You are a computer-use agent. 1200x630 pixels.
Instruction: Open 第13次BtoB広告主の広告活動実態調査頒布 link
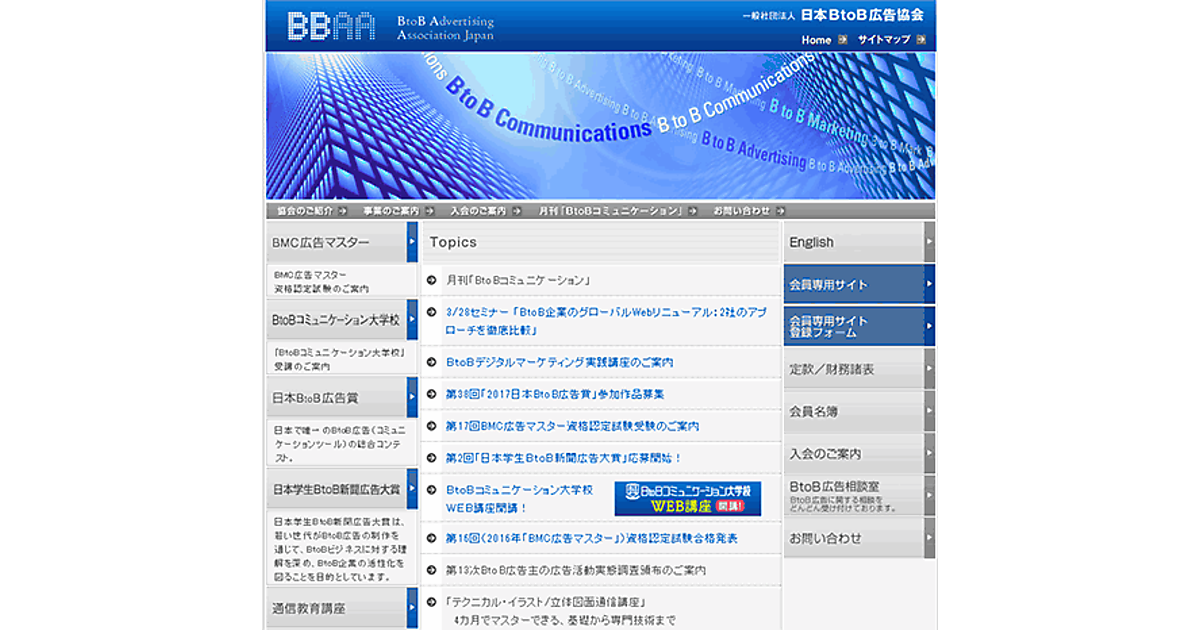coord(576,570)
